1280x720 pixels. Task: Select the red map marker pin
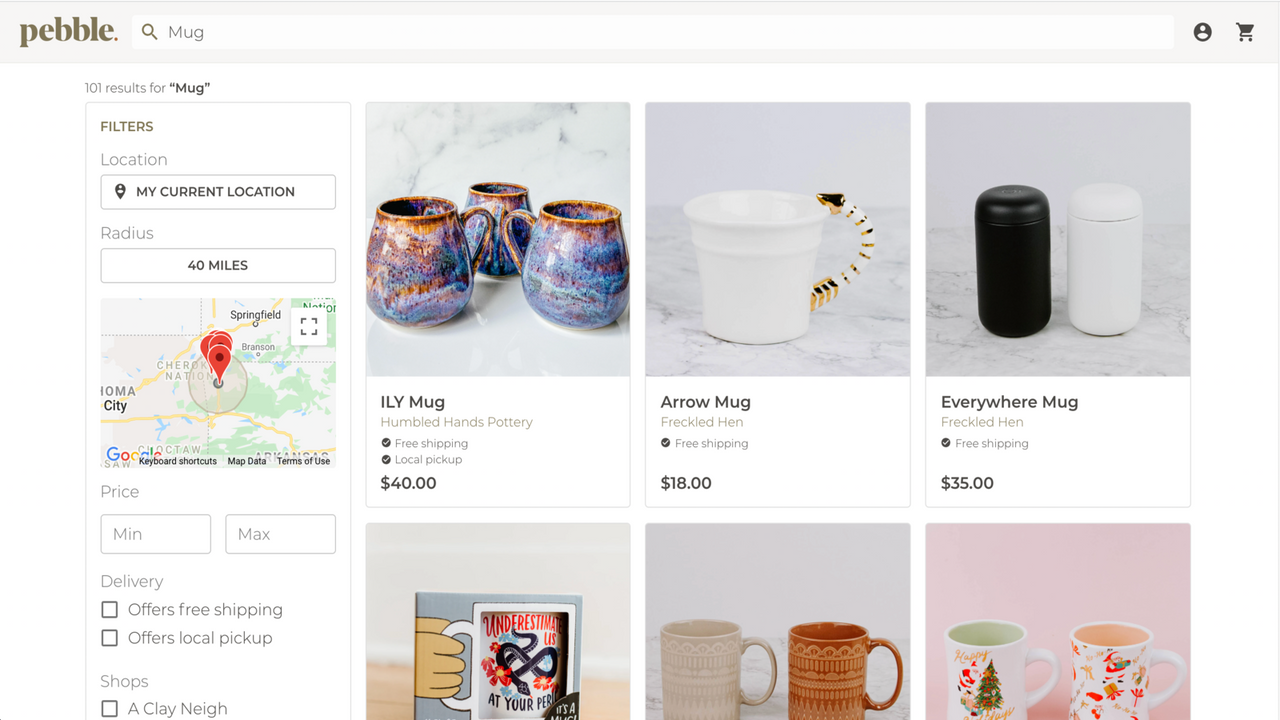pyautogui.click(x=218, y=355)
